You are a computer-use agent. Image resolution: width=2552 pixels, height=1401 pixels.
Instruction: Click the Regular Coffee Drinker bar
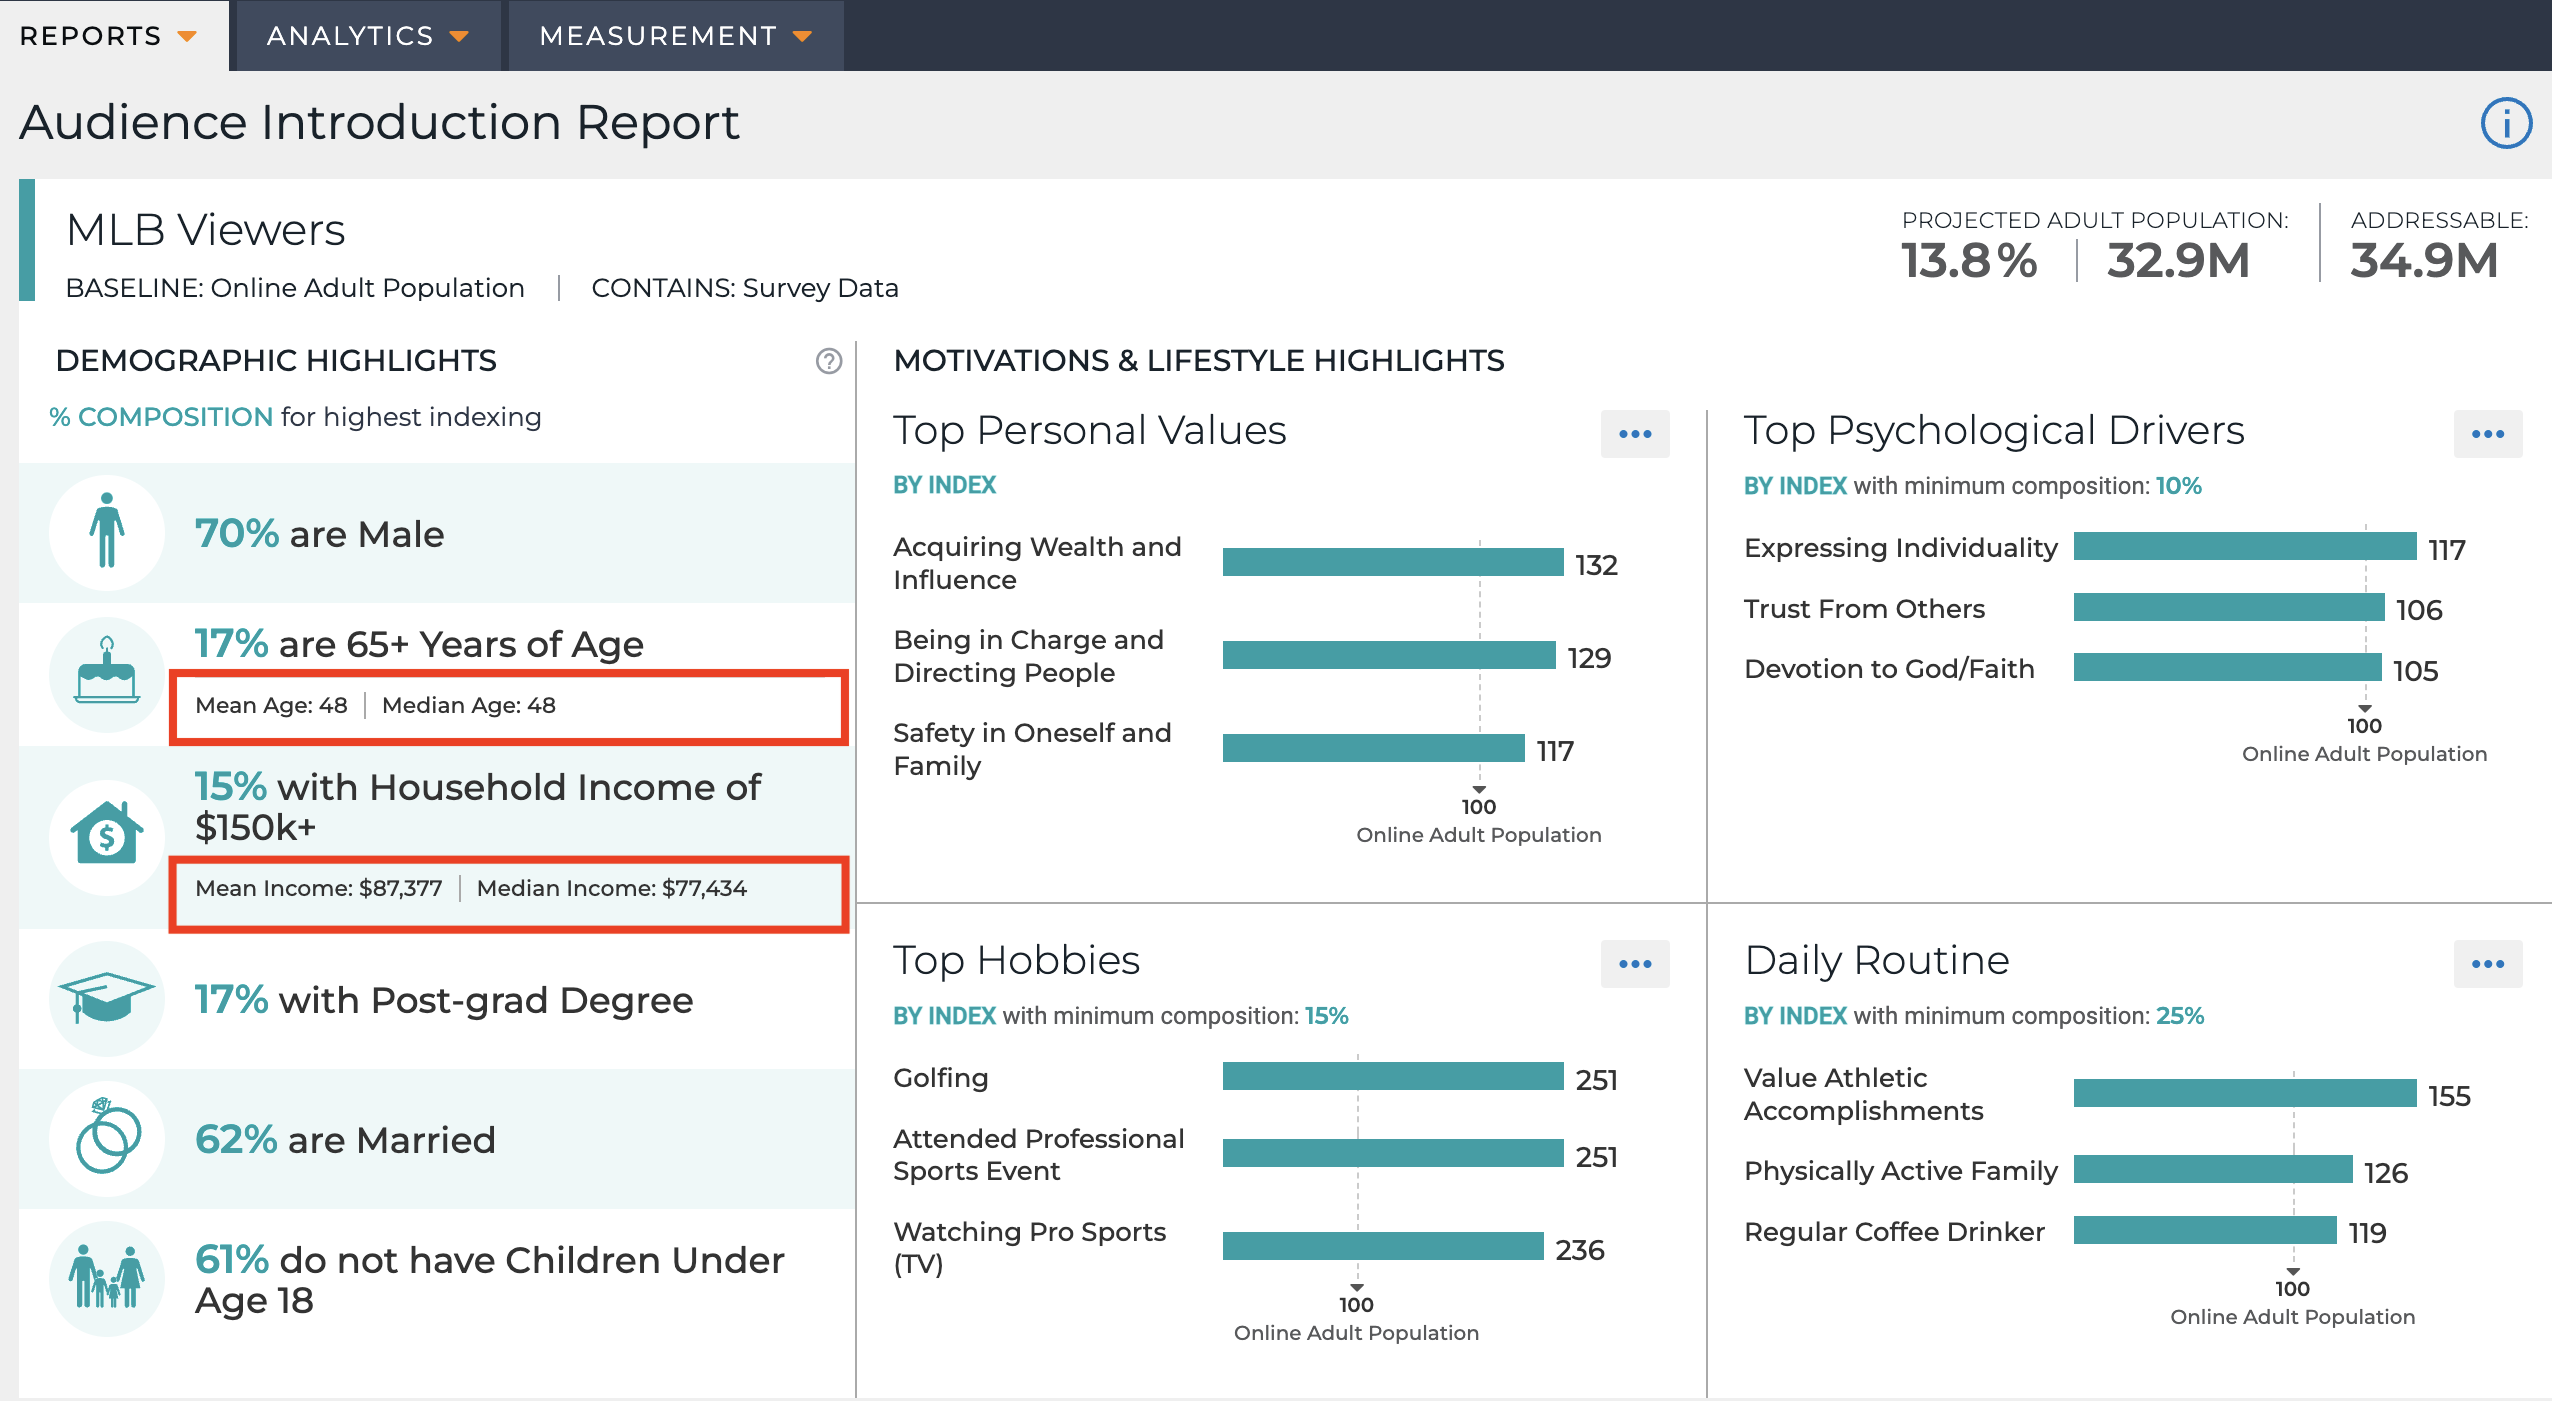(x=2205, y=1231)
